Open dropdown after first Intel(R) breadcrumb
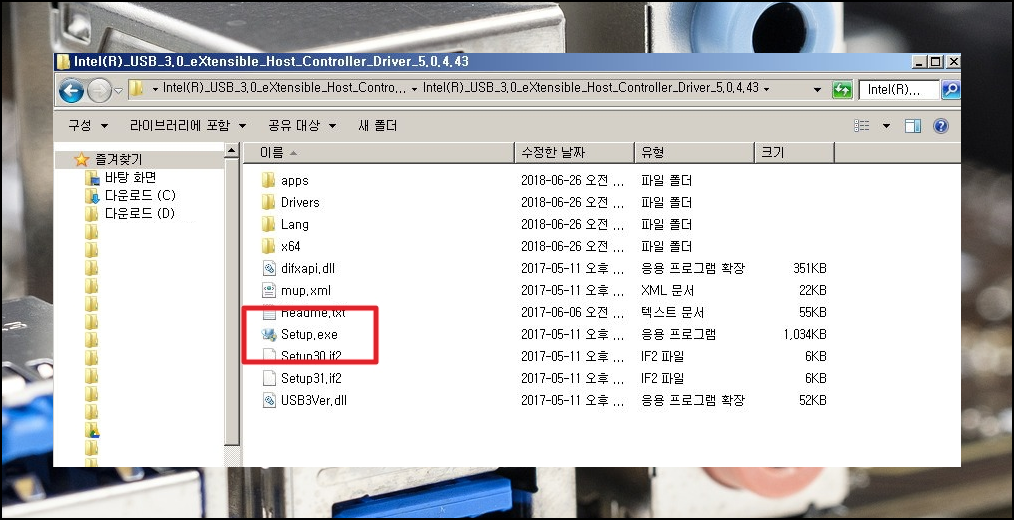1014x520 pixels. coord(414,89)
